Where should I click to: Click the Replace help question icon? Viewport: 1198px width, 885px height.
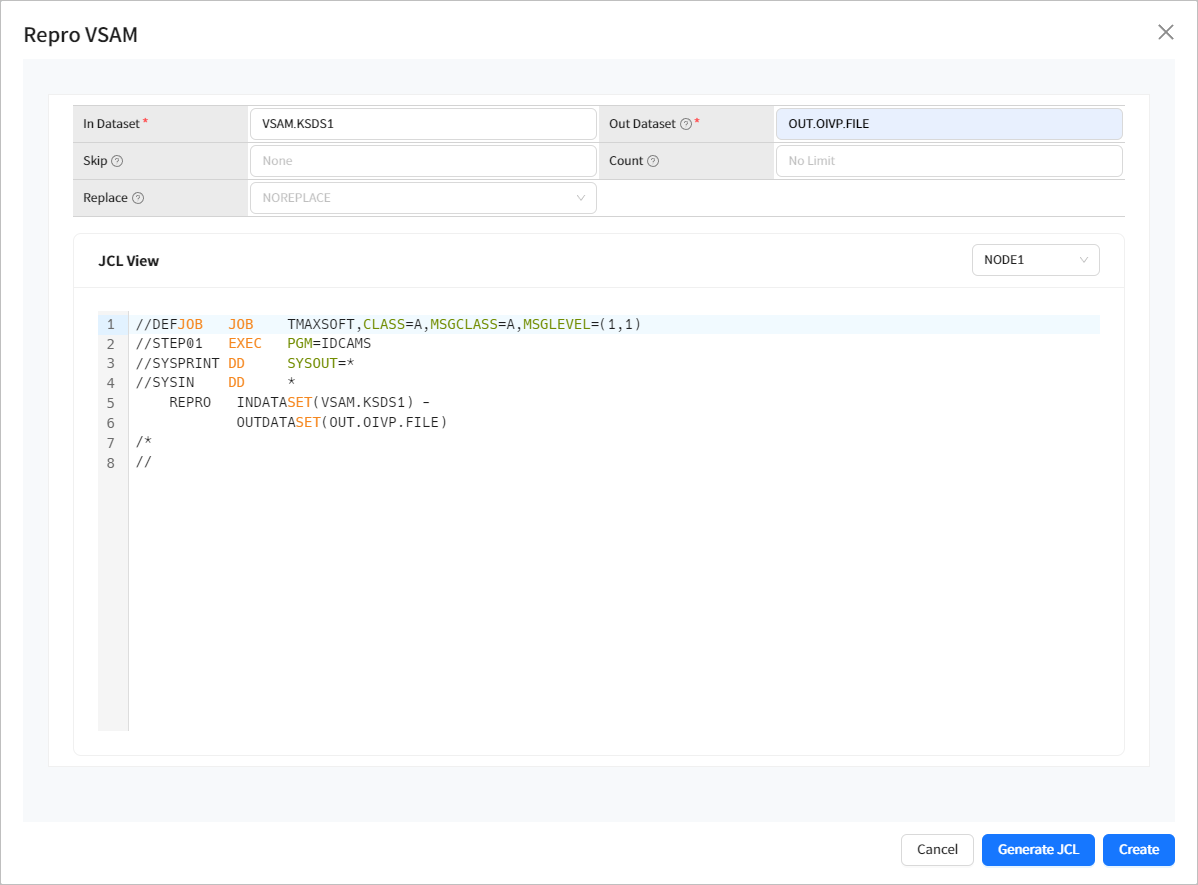138,198
